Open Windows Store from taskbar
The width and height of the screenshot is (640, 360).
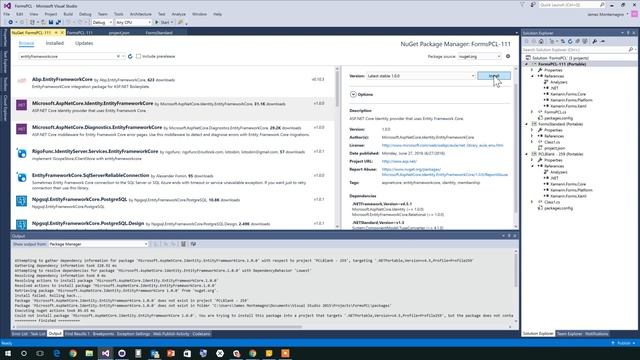point(187,353)
